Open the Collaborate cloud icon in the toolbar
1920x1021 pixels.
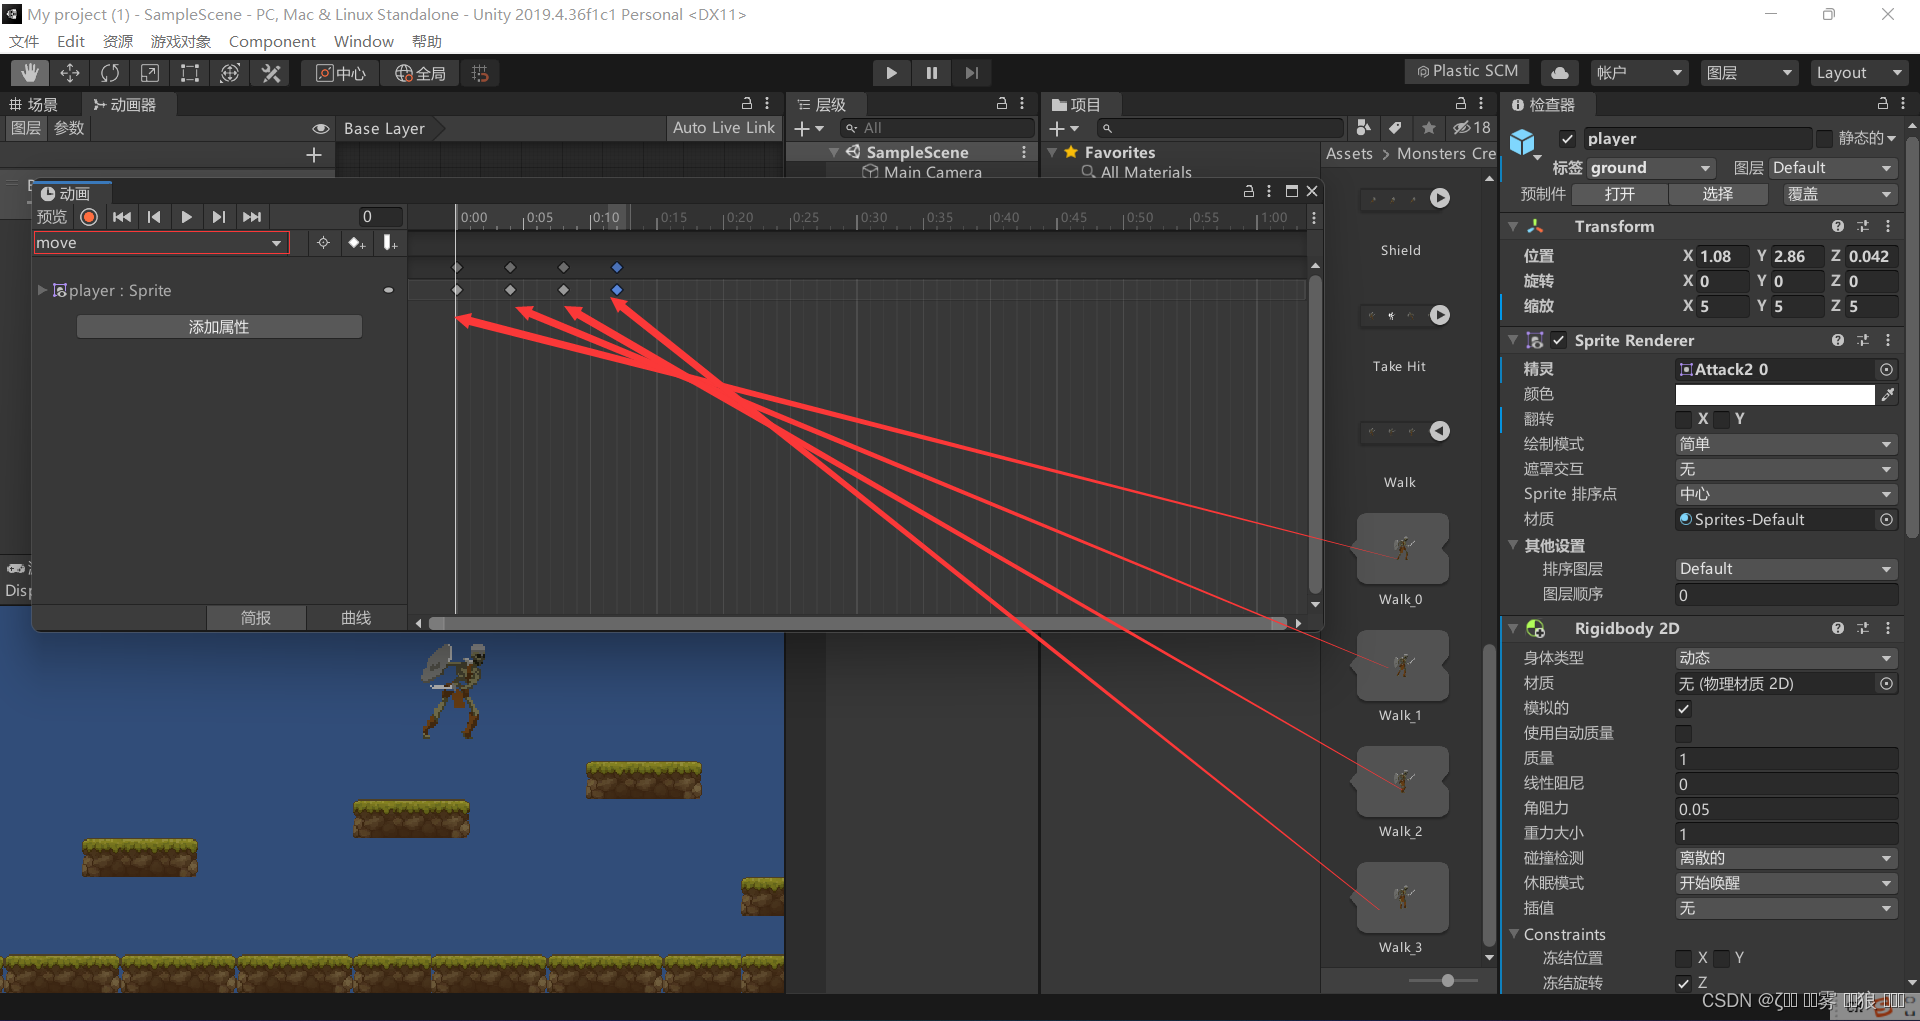pos(1559,72)
